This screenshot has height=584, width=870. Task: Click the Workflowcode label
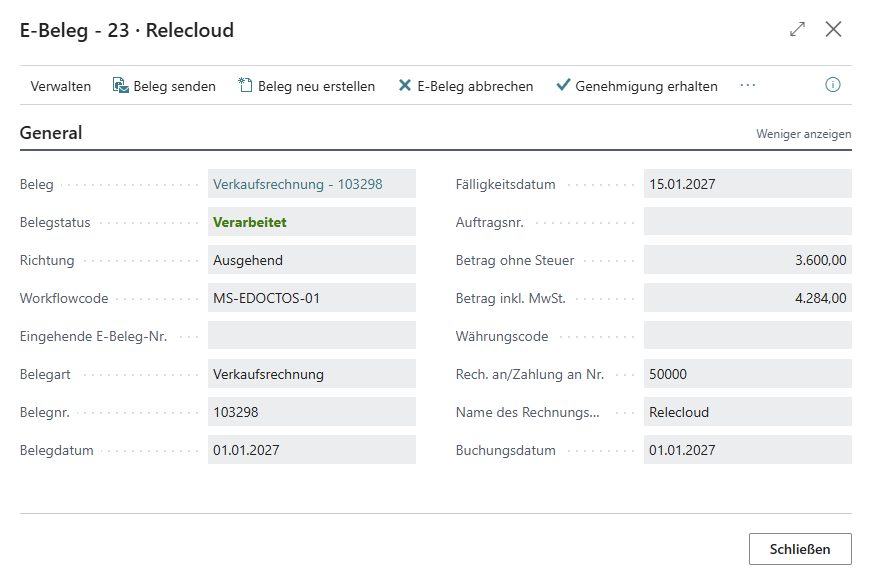pyautogui.click(x=64, y=298)
